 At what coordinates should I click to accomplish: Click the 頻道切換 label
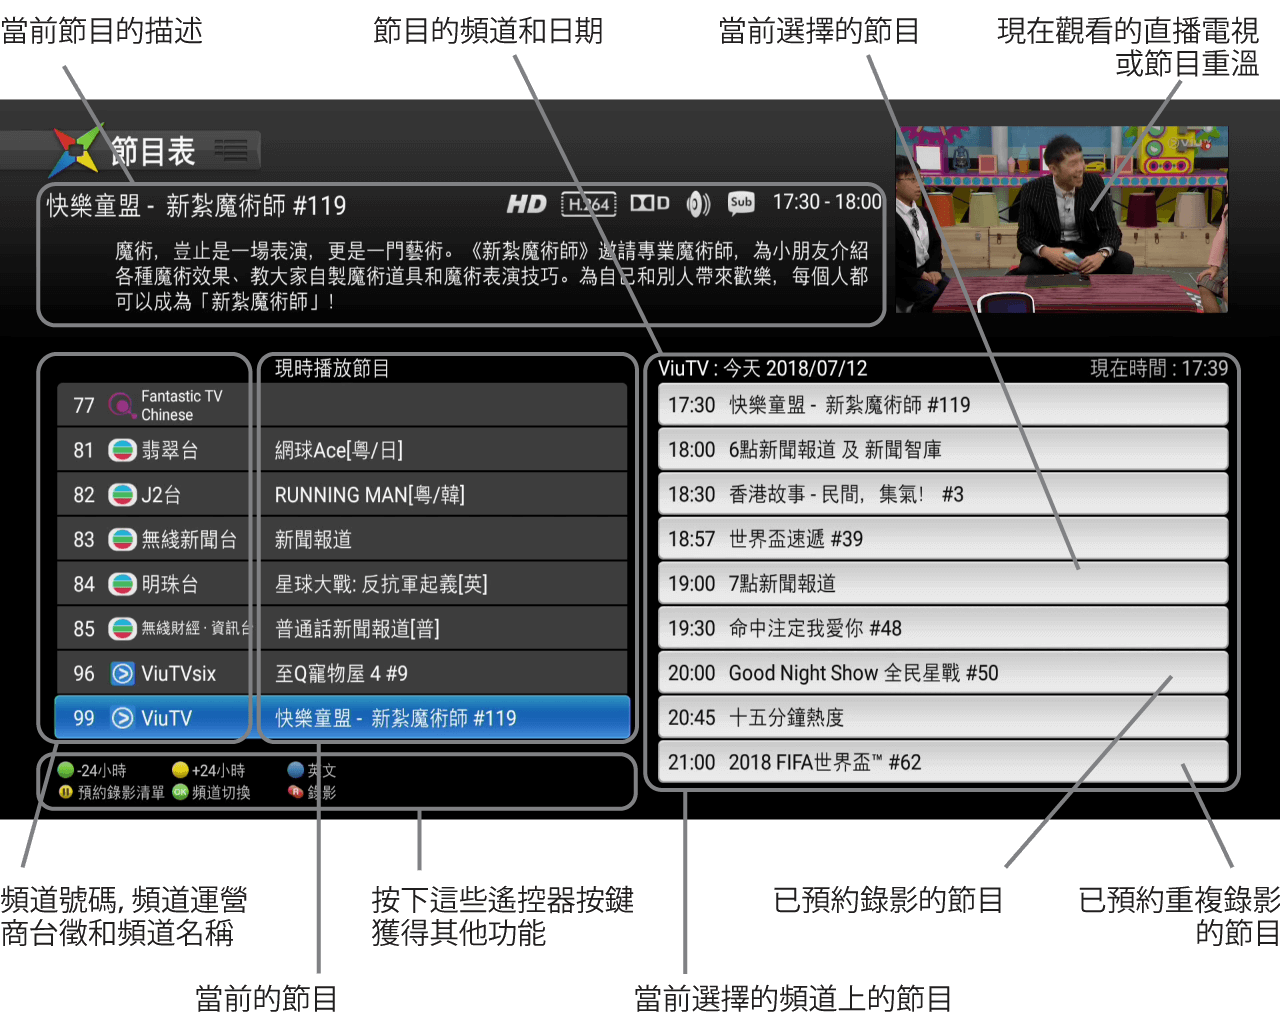[x=221, y=792]
